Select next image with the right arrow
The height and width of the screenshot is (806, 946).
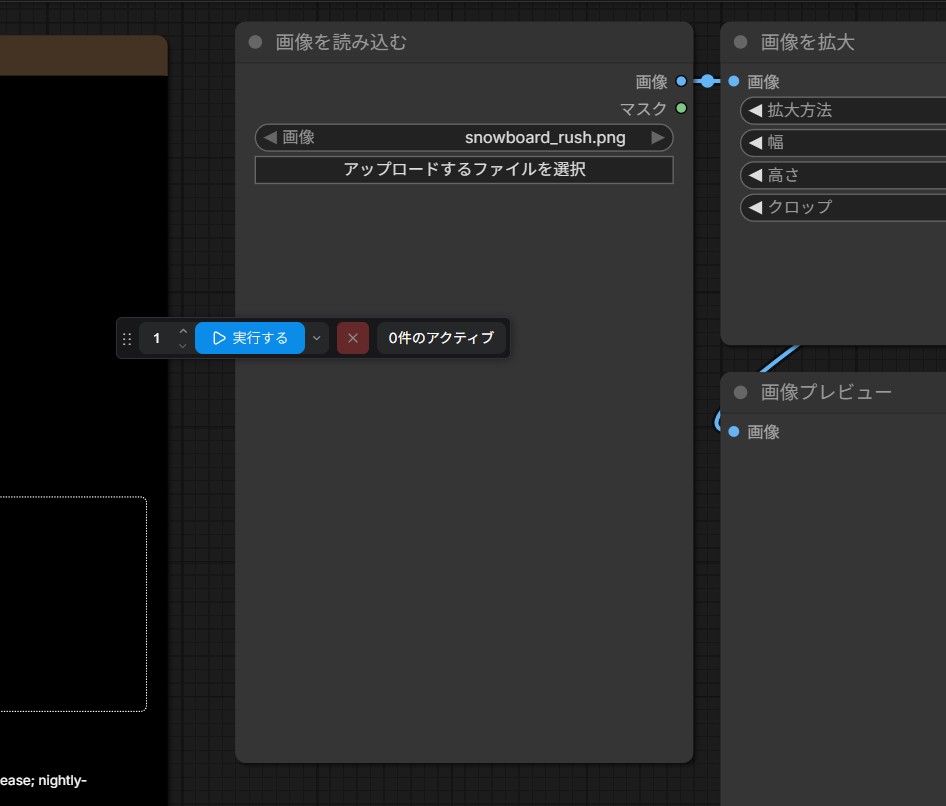point(658,138)
